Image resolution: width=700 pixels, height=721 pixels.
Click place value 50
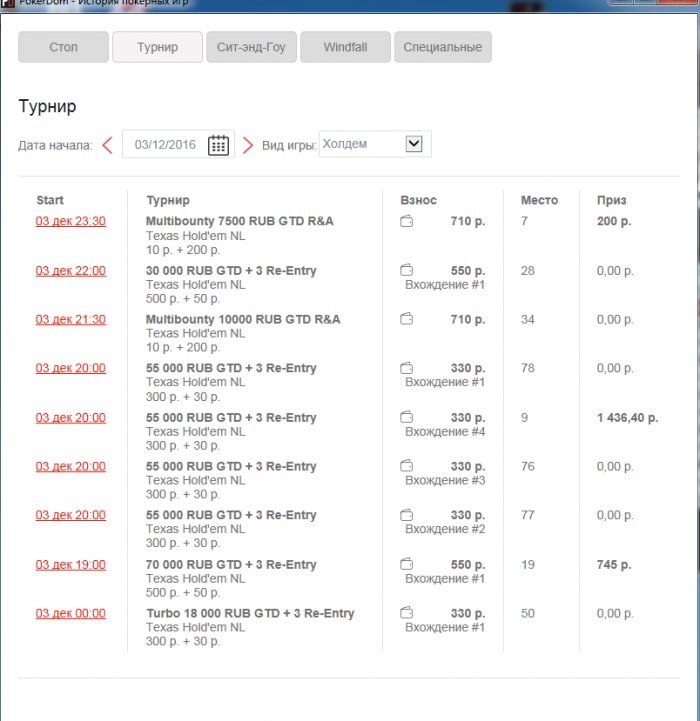[x=528, y=613]
